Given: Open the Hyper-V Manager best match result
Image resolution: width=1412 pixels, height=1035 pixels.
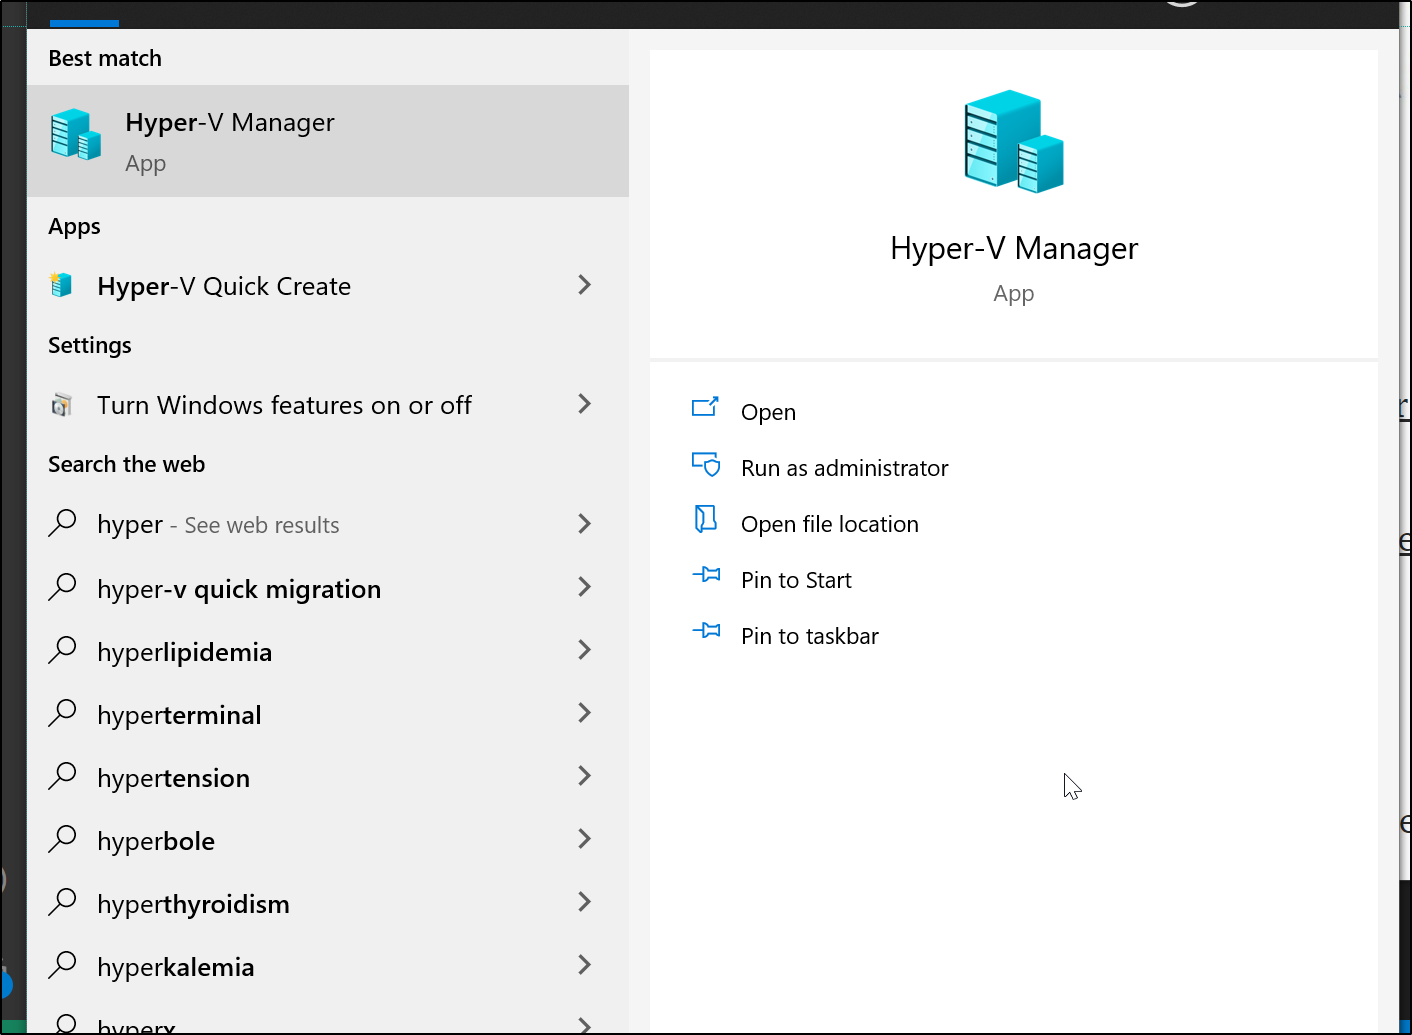Looking at the screenshot, I should pos(328,141).
